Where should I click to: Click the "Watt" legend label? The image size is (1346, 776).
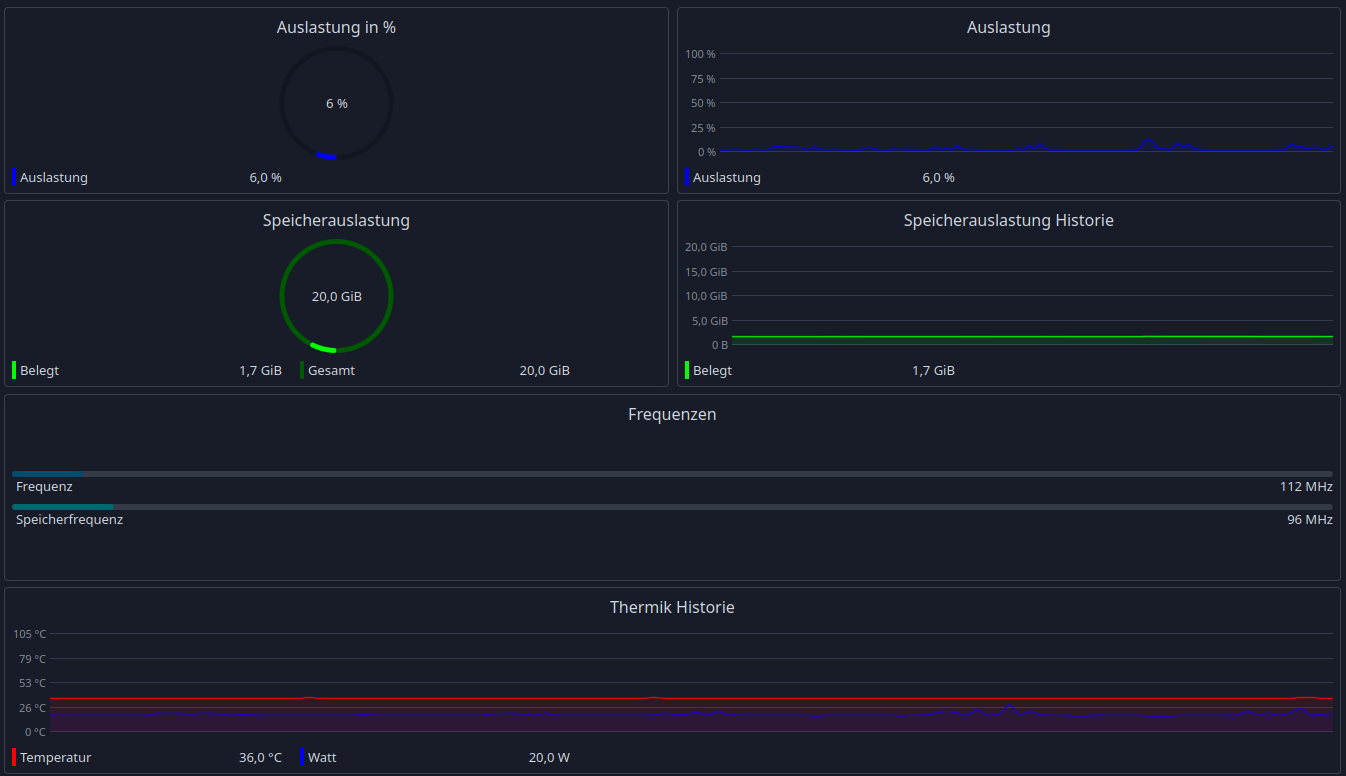coord(322,758)
